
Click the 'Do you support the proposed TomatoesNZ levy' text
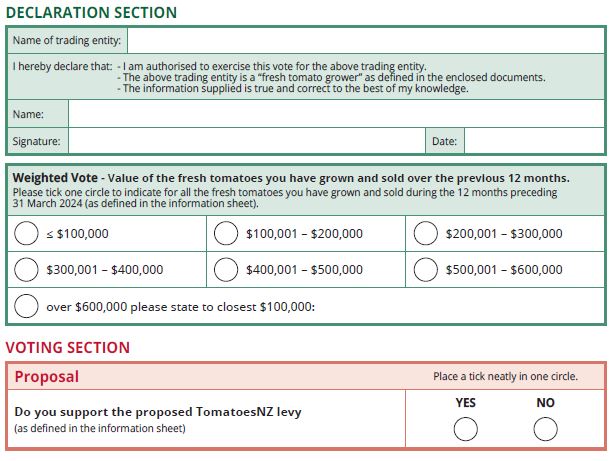pos(157,411)
